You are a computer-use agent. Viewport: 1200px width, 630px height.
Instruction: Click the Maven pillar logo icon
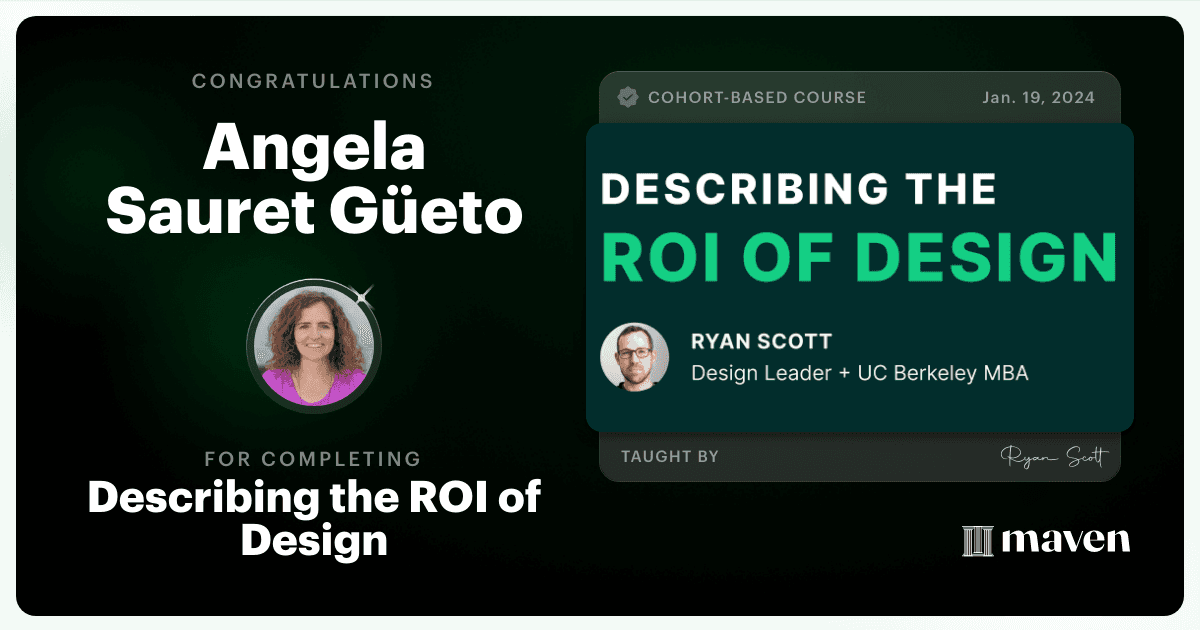977,540
